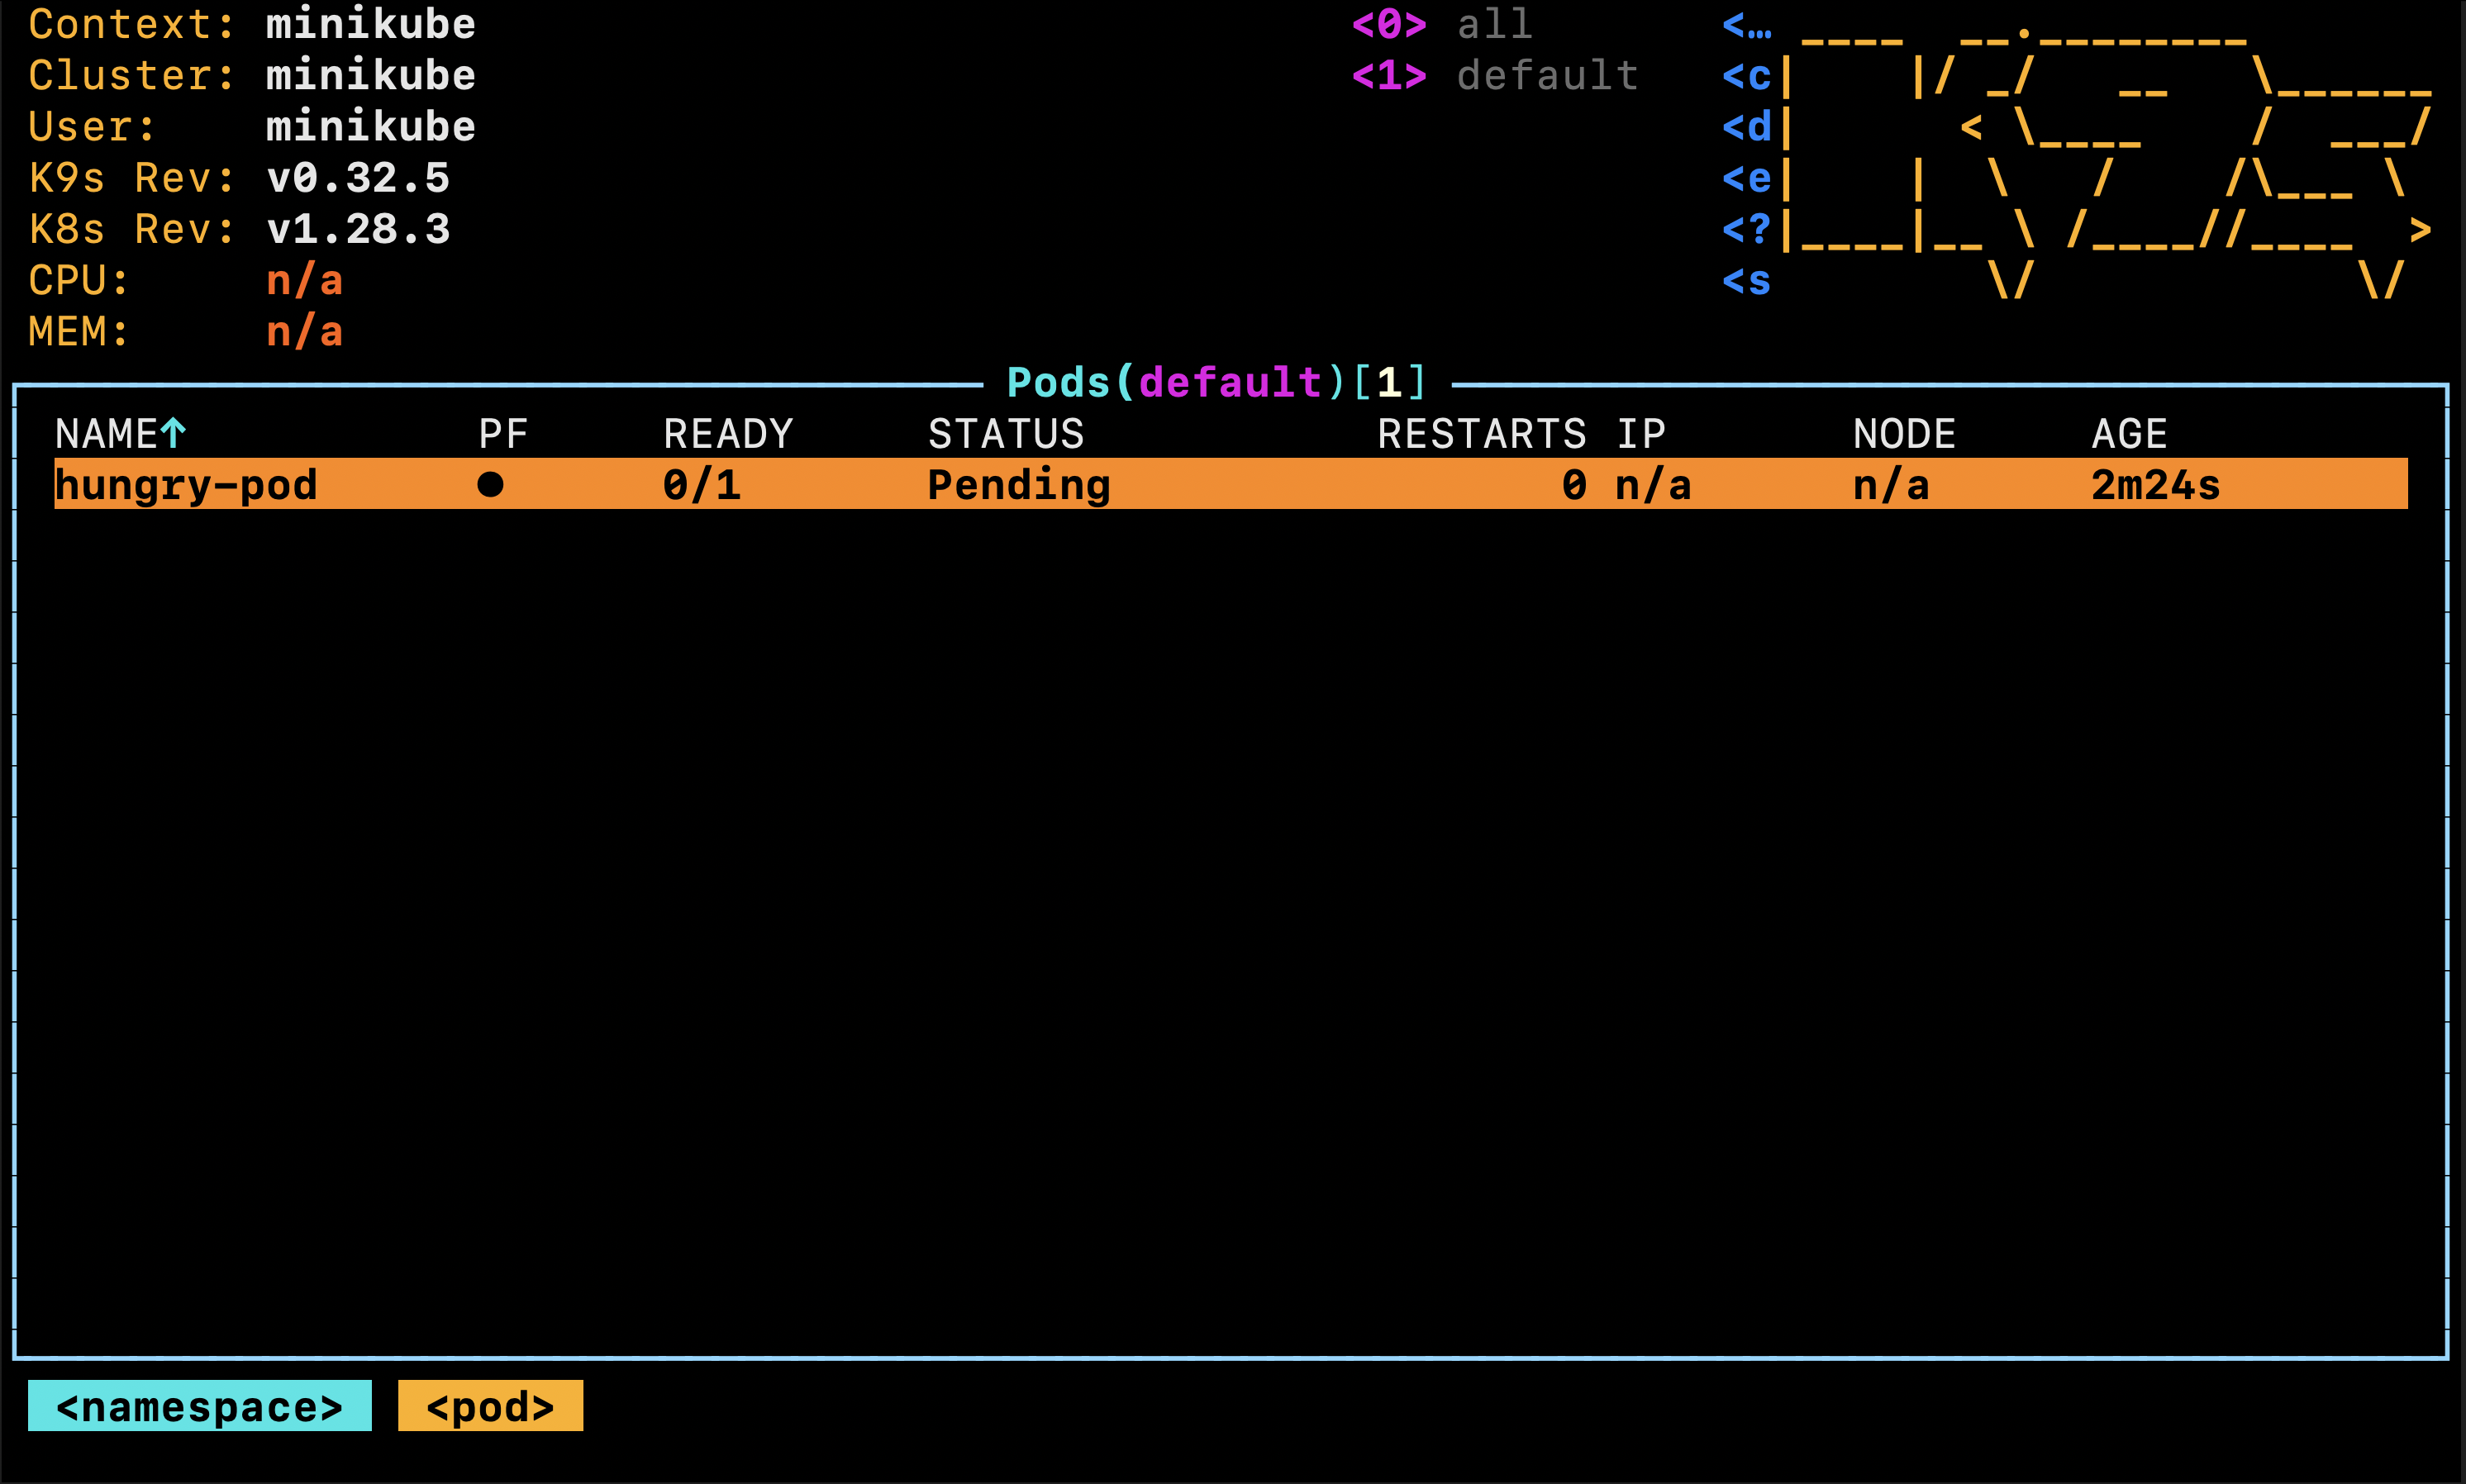Select the <pod> breadcrumb
This screenshot has width=2466, height=1484.
(490, 1406)
